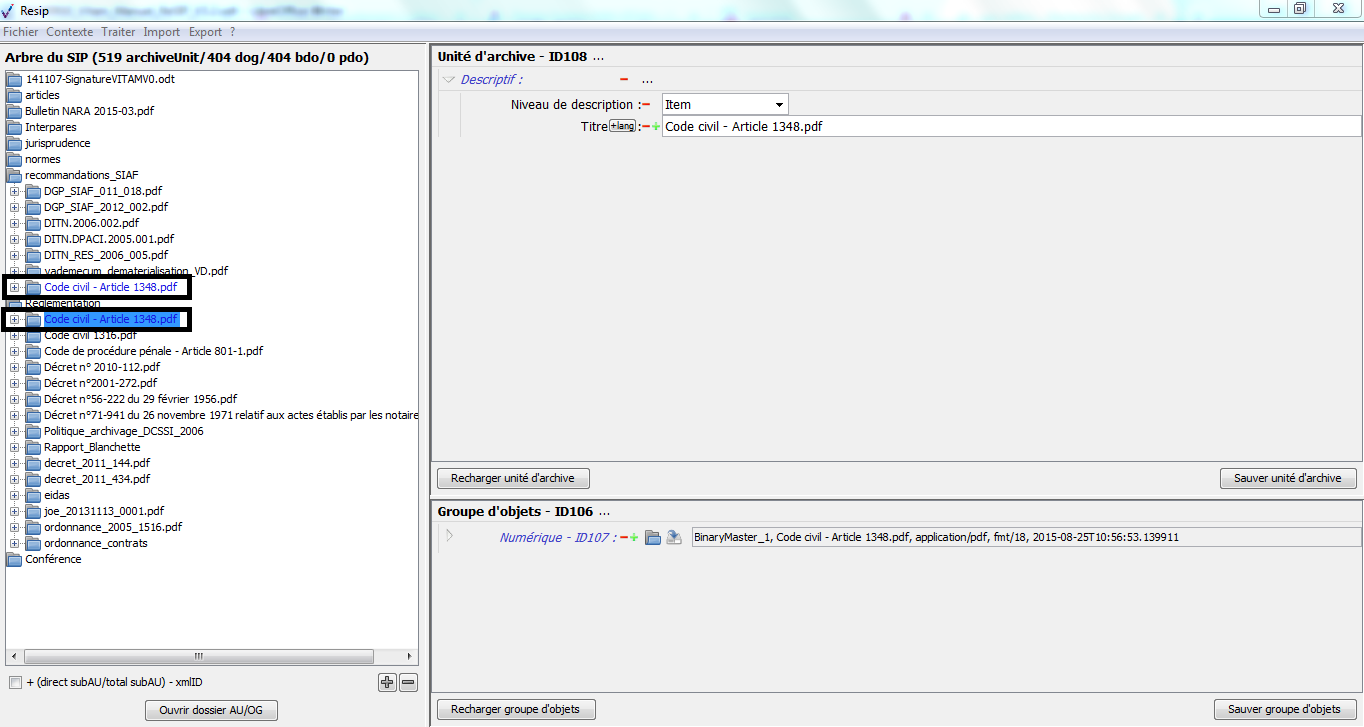This screenshot has width=1364, height=727.
Task: Click the +lang button next to Titre
Action: pos(622,126)
